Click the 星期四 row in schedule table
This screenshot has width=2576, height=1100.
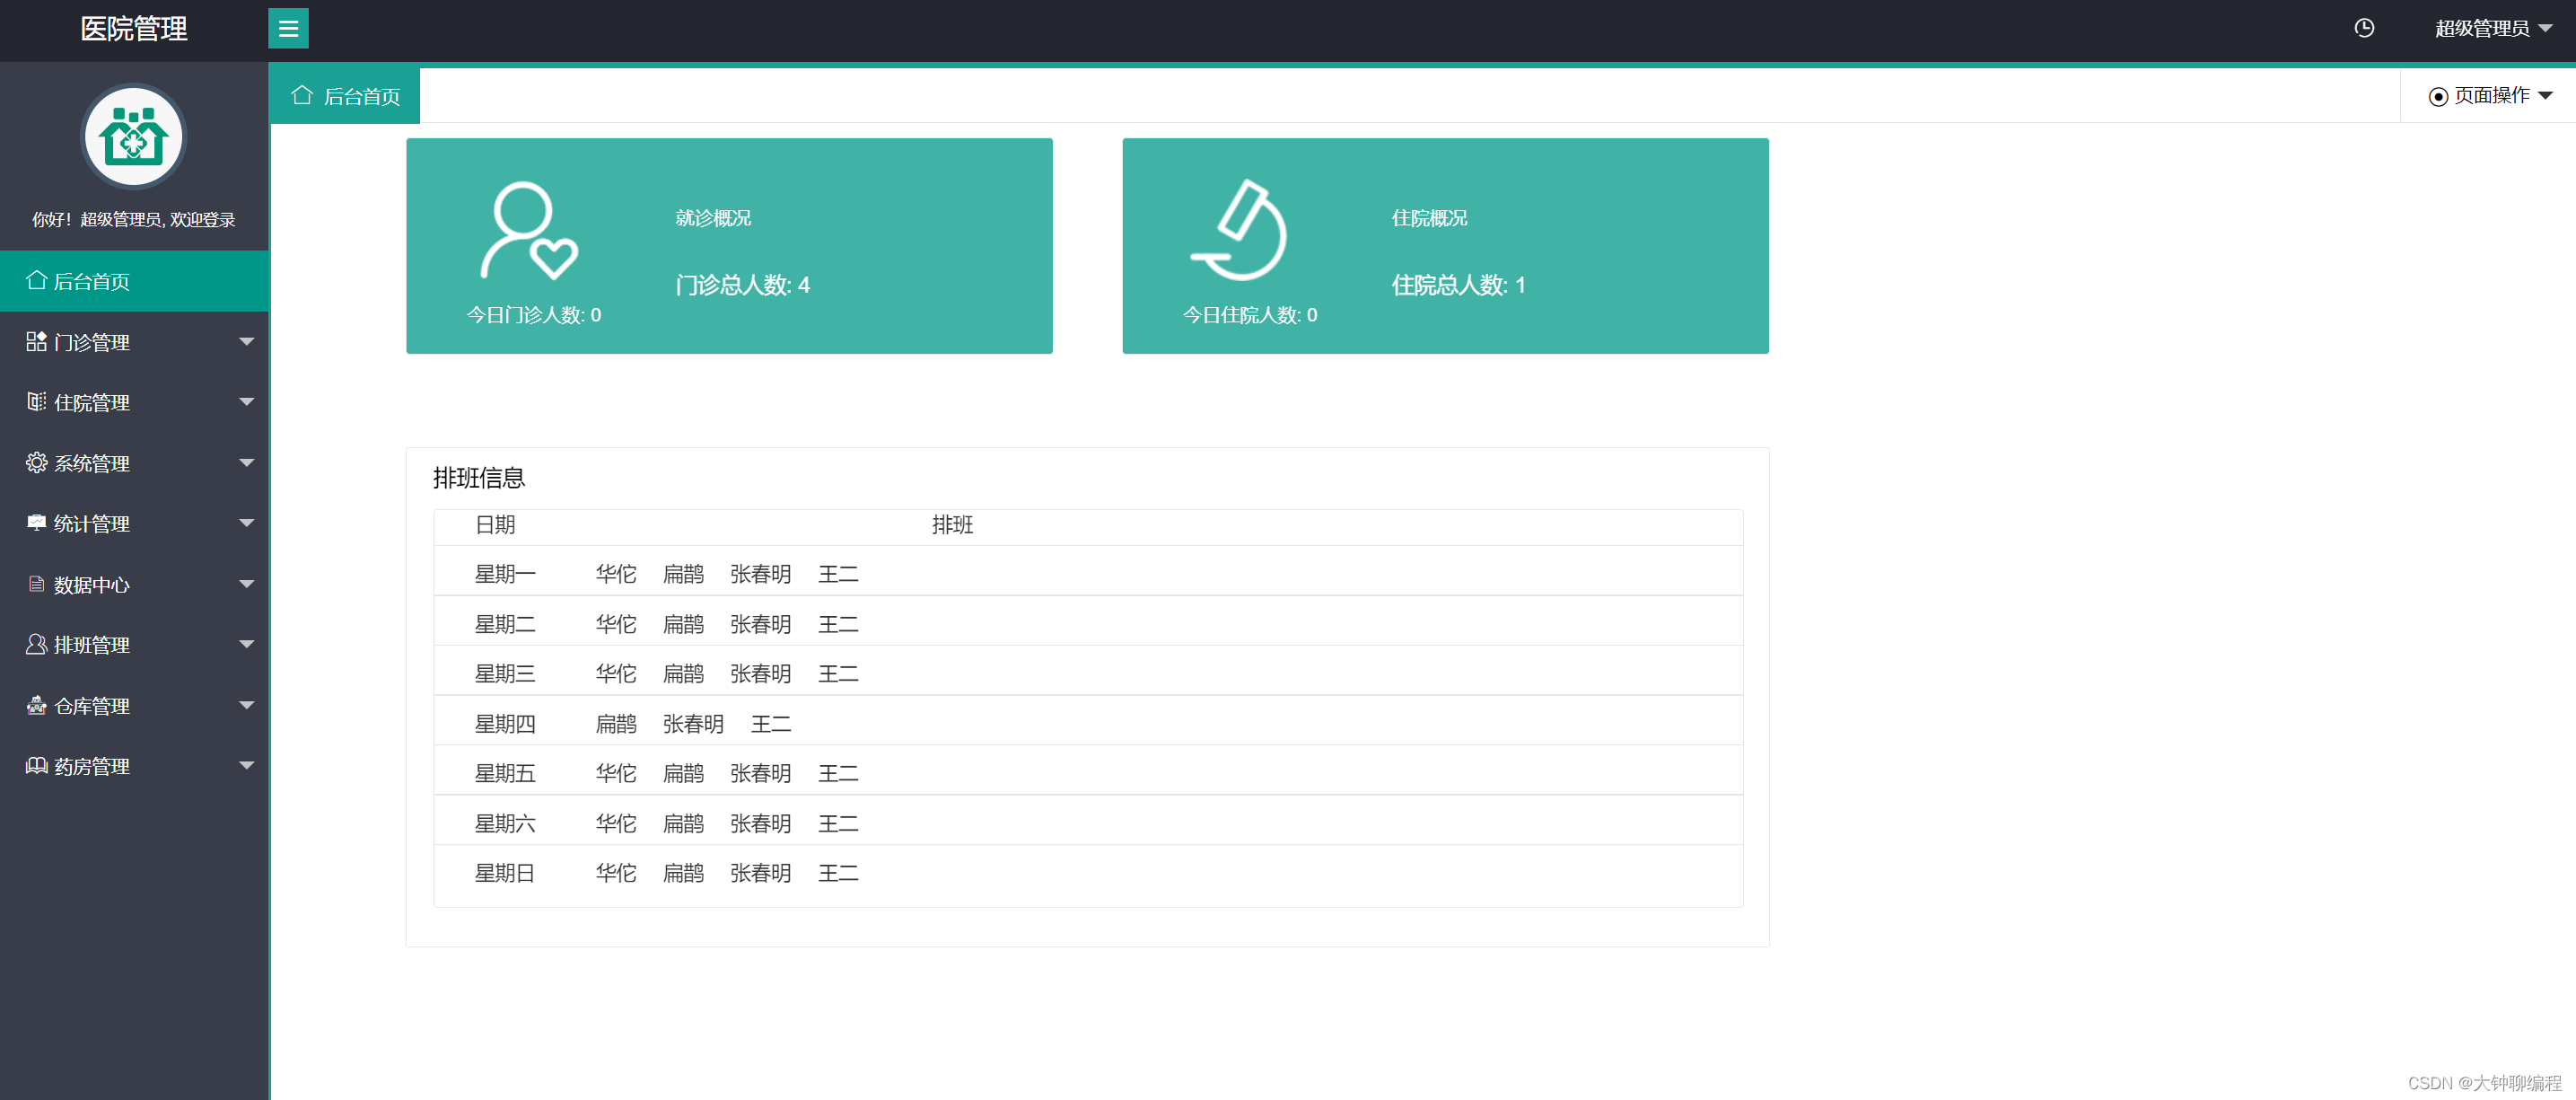505,724
